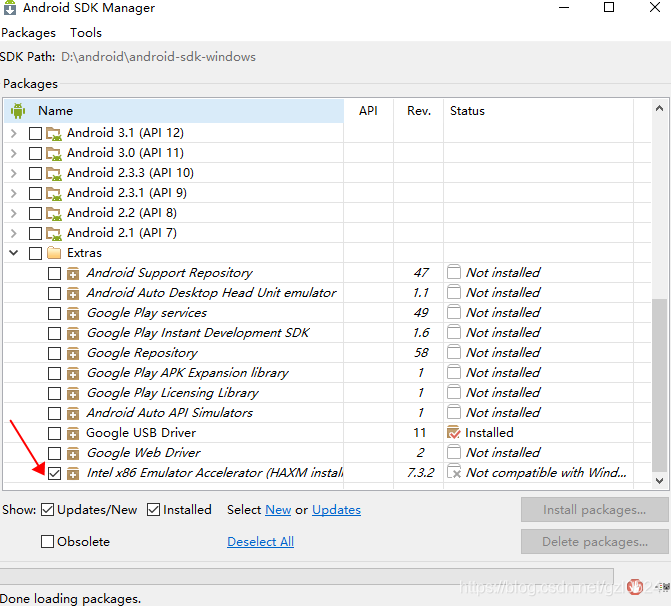Check the Android 2.2 (API 8) checkbox
The image size is (671, 606).
[x=35, y=213]
